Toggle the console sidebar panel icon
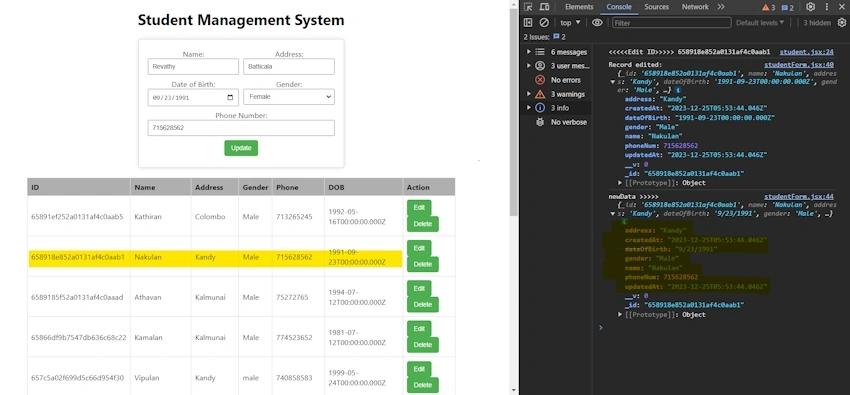This screenshot has height=395, width=850. (528, 23)
